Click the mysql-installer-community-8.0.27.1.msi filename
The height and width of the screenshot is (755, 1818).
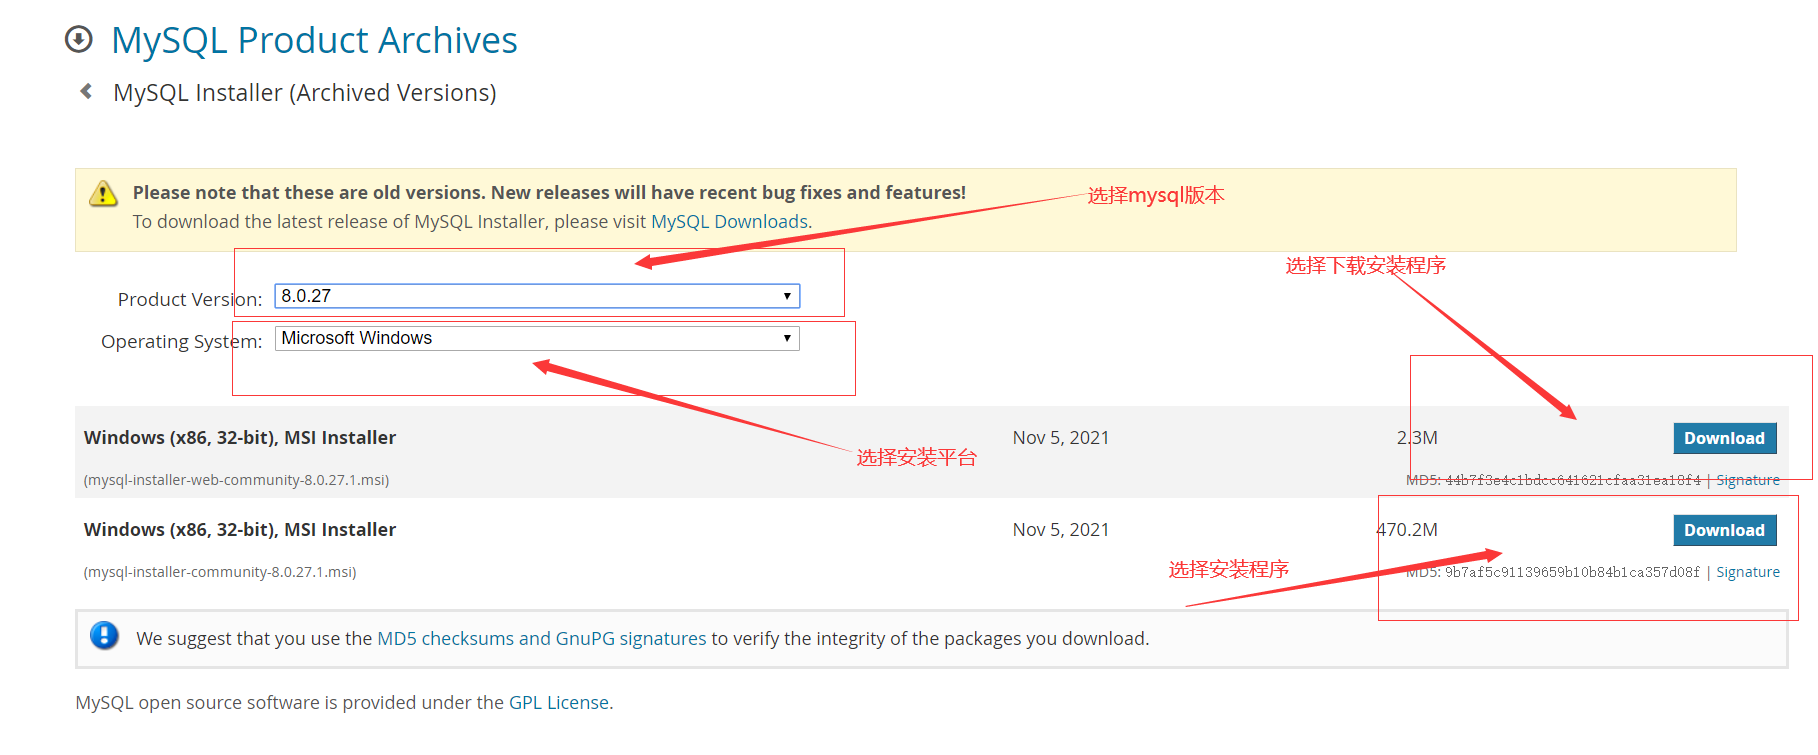point(220,572)
